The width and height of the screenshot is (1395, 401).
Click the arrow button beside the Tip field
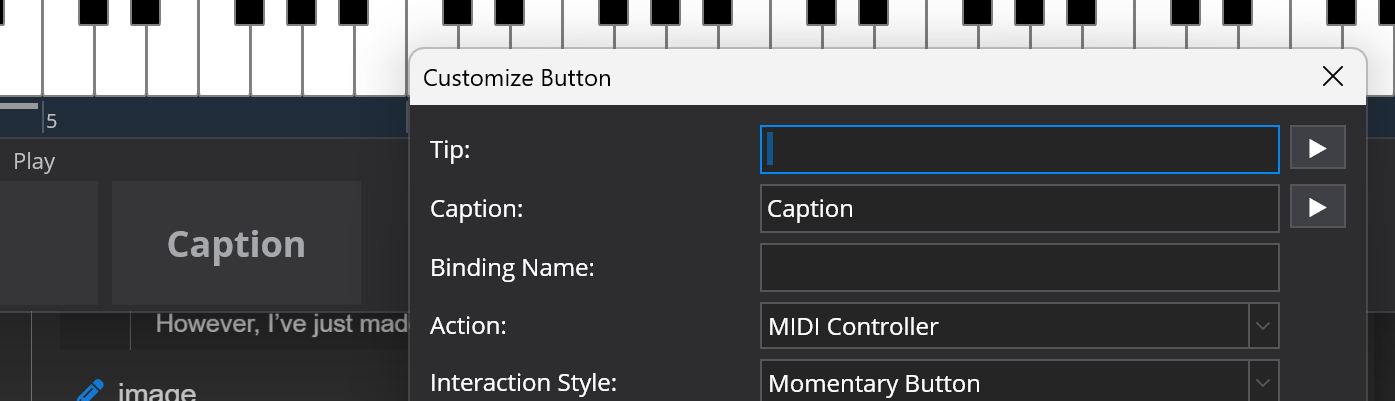[x=1317, y=148]
